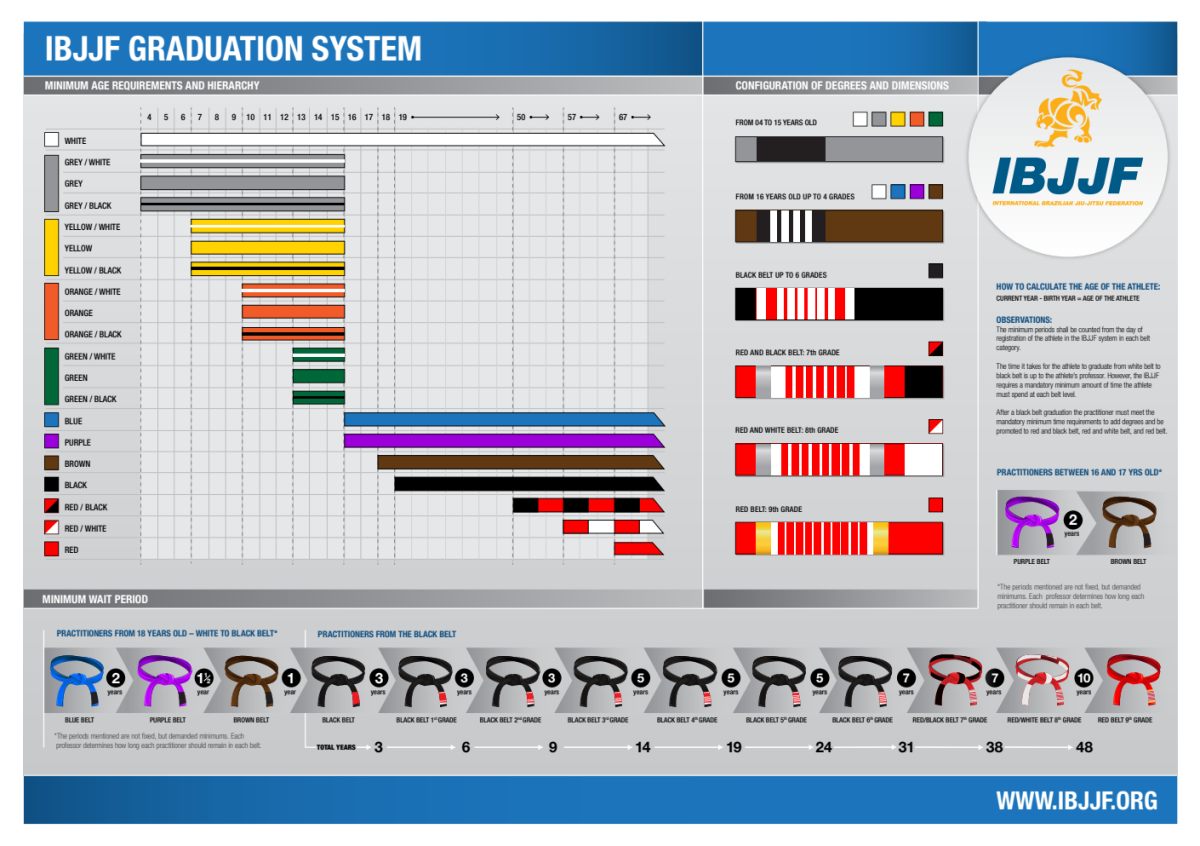Click the Brown Belt illustration in the wait-period row

click(x=249, y=681)
